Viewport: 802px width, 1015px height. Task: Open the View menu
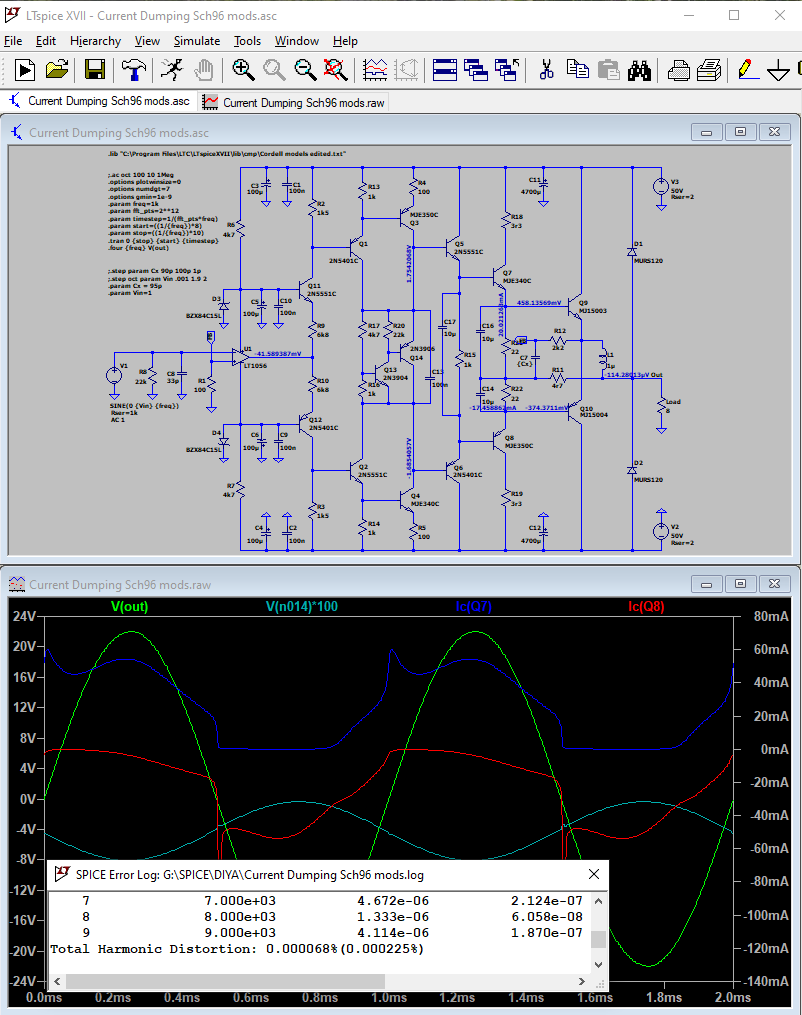tap(147, 41)
